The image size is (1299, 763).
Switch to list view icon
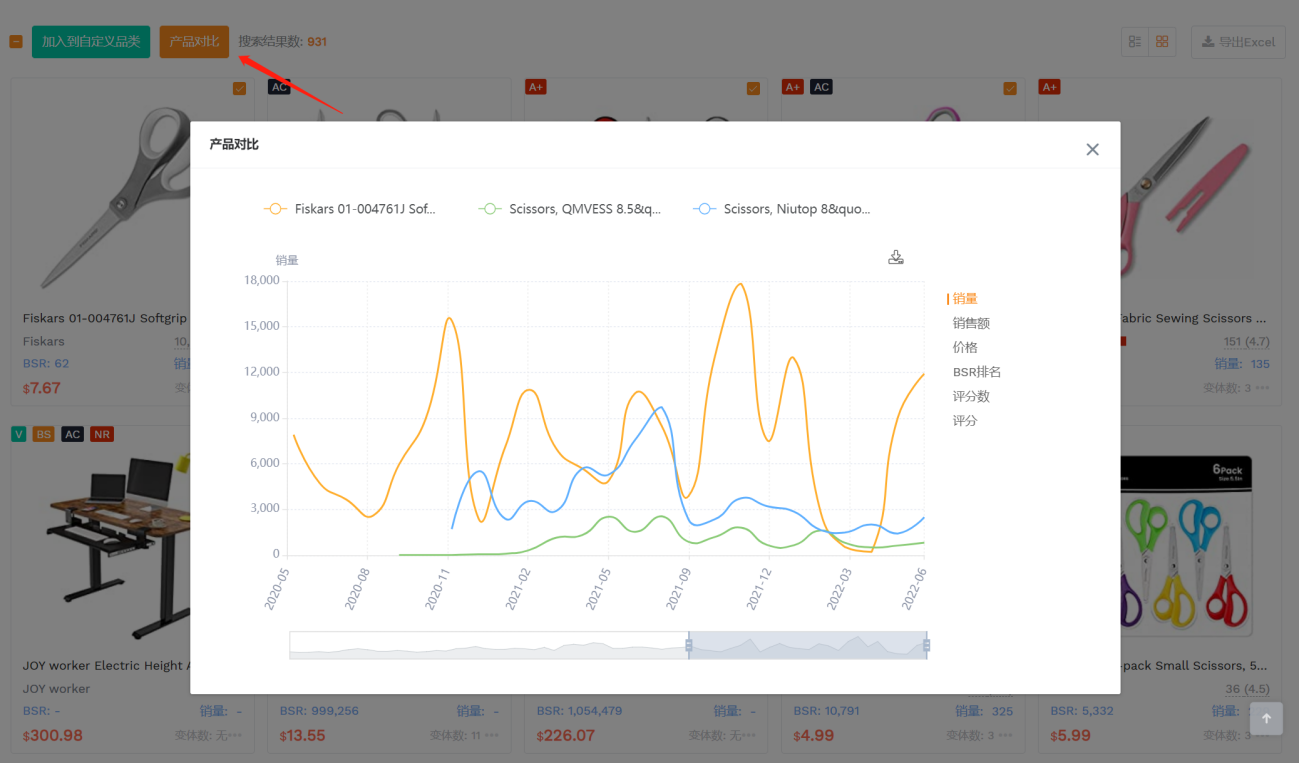tap(1135, 42)
